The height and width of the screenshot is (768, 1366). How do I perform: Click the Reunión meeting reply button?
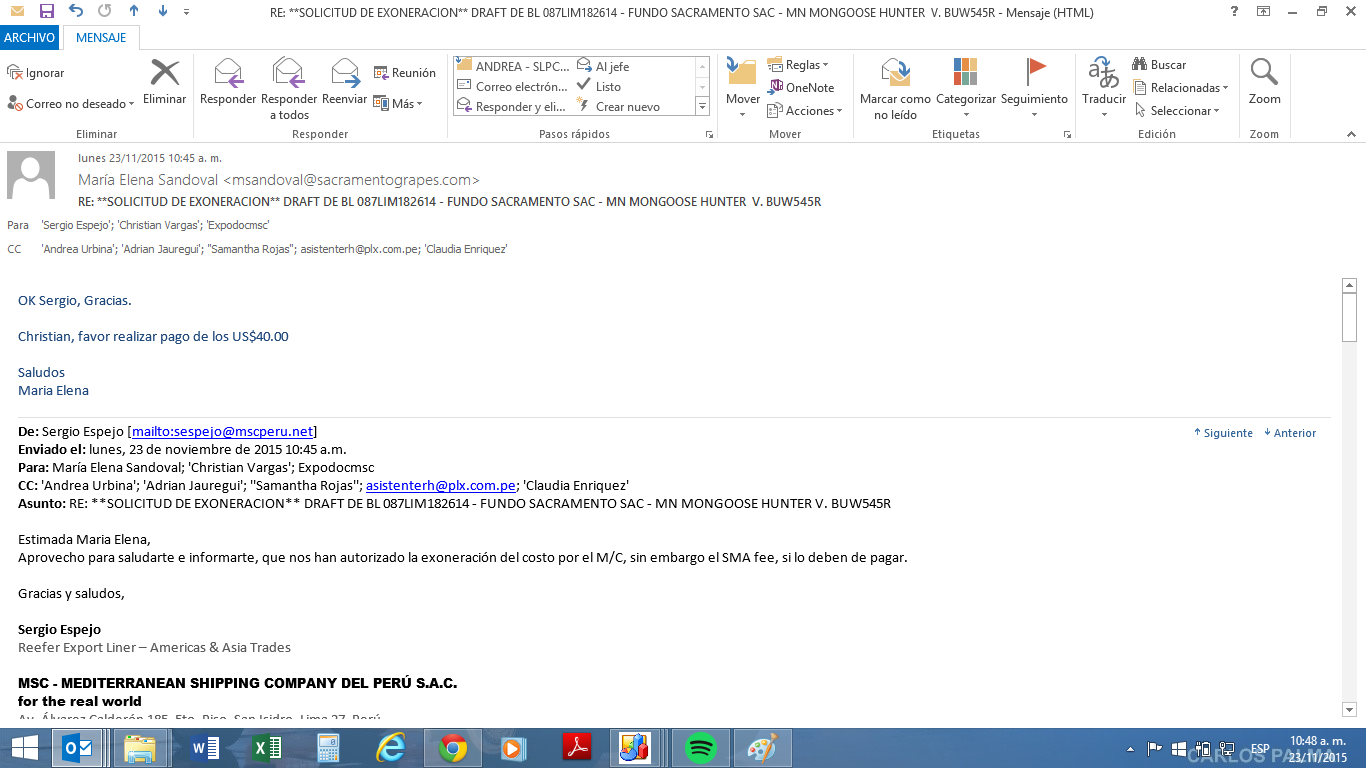pyautogui.click(x=405, y=73)
